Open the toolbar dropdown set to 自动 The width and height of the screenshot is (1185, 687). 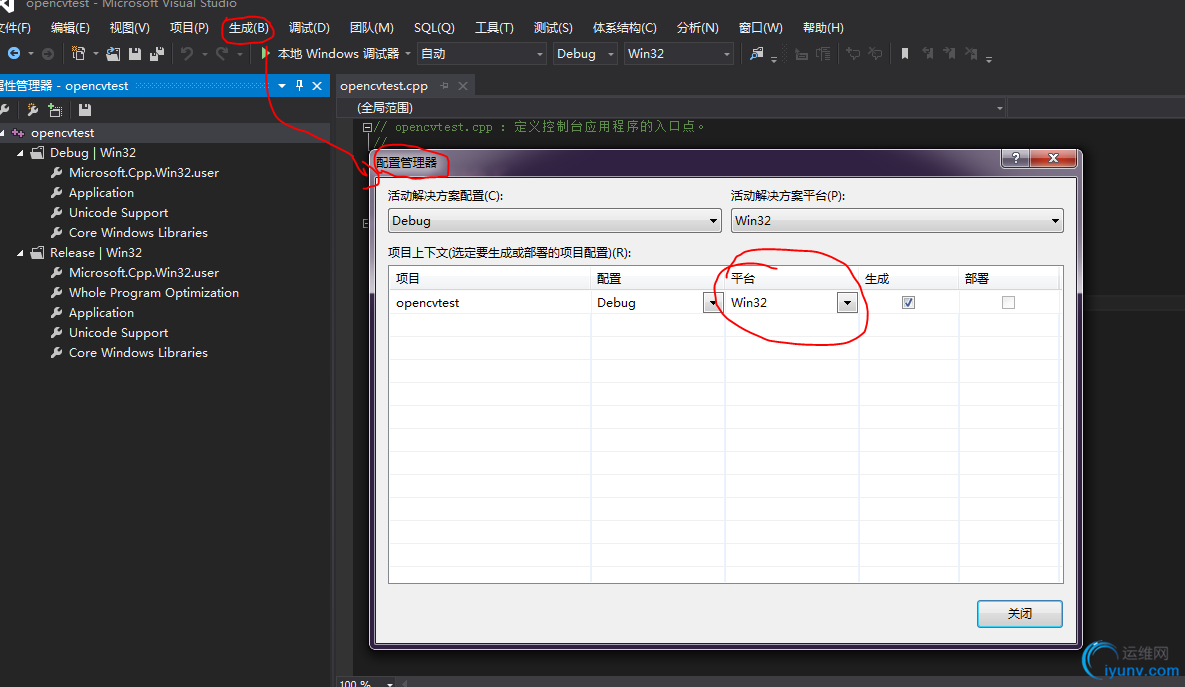[481, 54]
